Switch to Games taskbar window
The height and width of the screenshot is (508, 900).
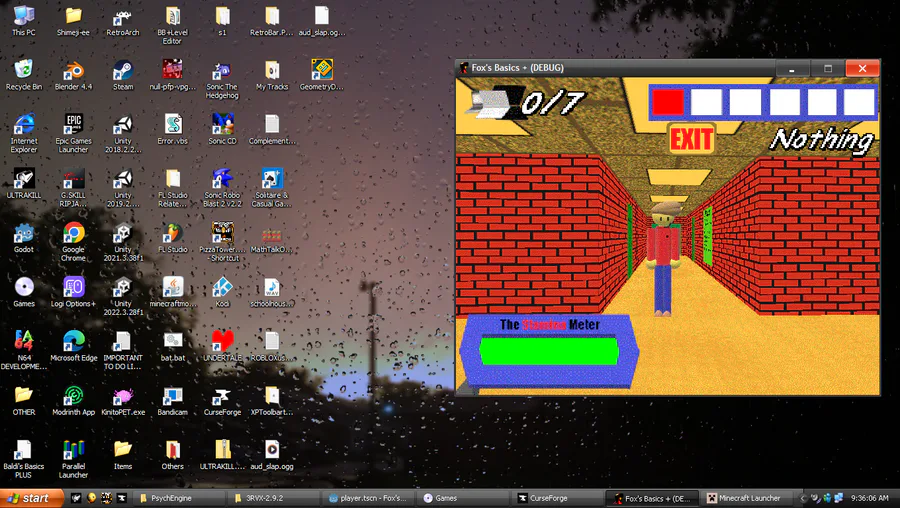pos(461,498)
